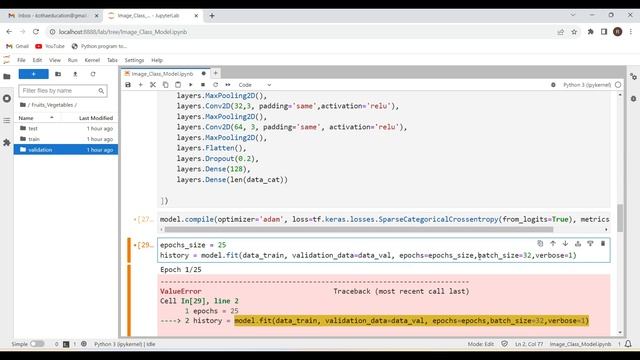Paste cell from clipboard
640x360 pixels.
point(178,85)
